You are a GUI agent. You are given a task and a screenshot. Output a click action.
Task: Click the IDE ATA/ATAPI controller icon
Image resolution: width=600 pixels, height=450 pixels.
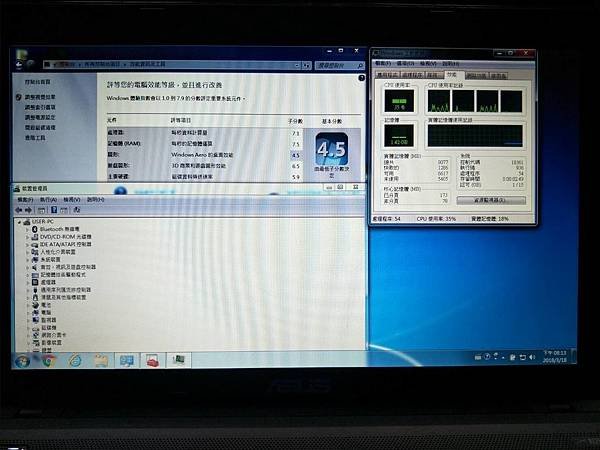click(x=35, y=245)
